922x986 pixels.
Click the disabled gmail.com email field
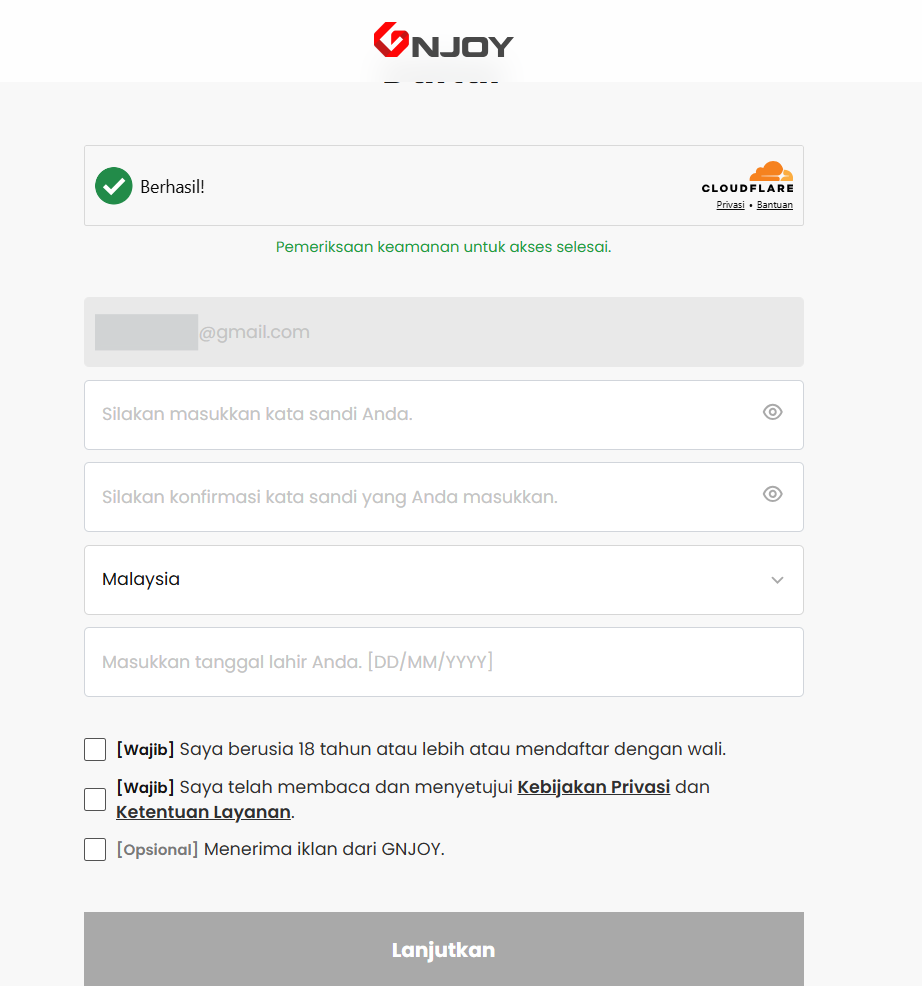tap(444, 332)
